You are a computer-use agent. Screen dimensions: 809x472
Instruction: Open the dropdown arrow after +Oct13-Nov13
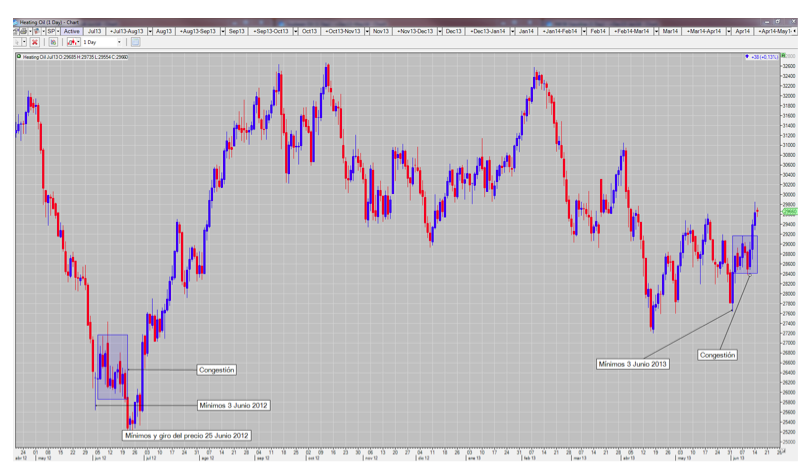click(x=367, y=31)
